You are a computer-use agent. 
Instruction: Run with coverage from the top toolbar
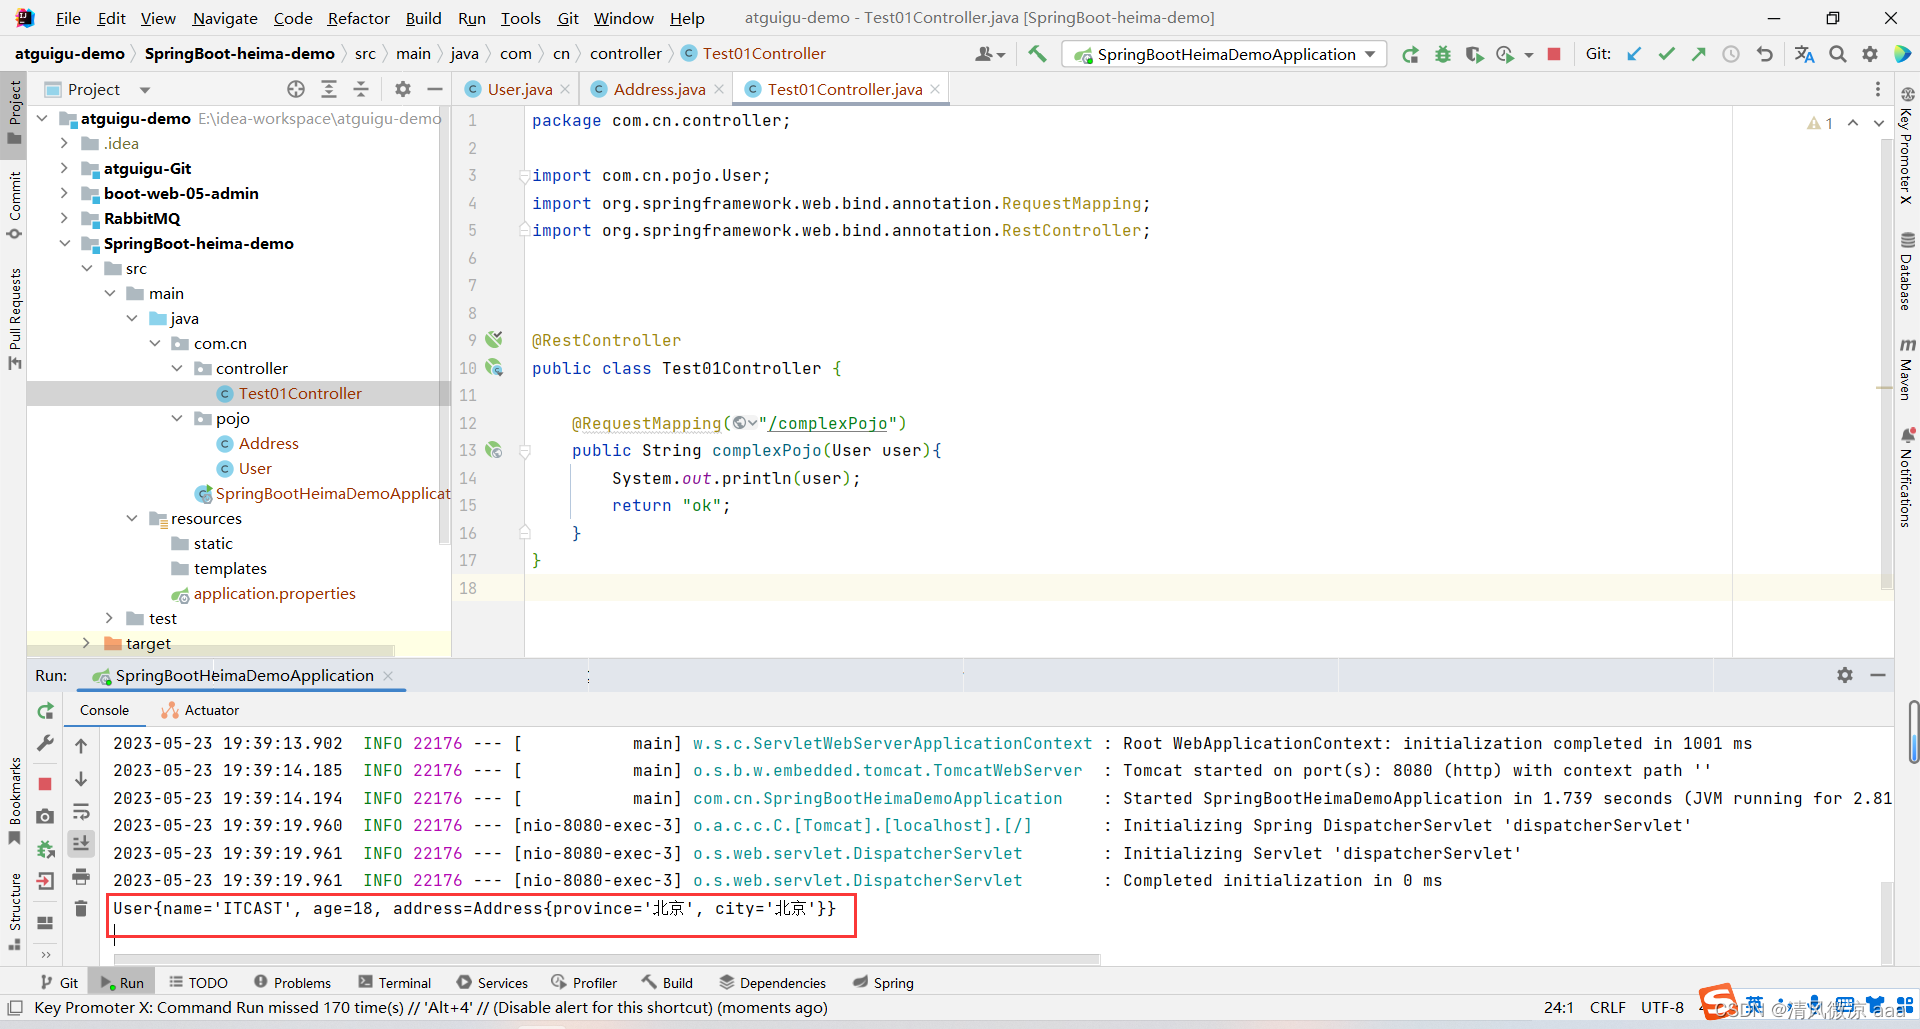pyautogui.click(x=1474, y=54)
